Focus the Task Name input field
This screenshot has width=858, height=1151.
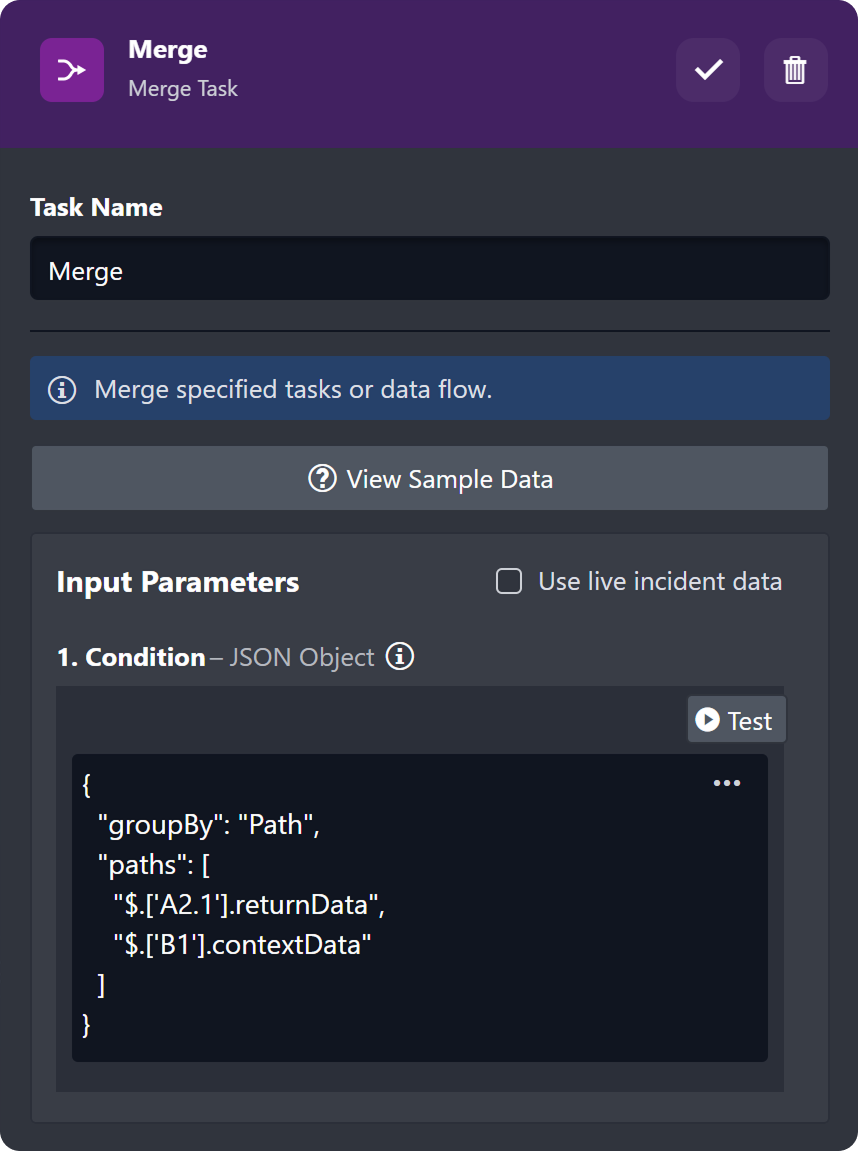coord(430,269)
